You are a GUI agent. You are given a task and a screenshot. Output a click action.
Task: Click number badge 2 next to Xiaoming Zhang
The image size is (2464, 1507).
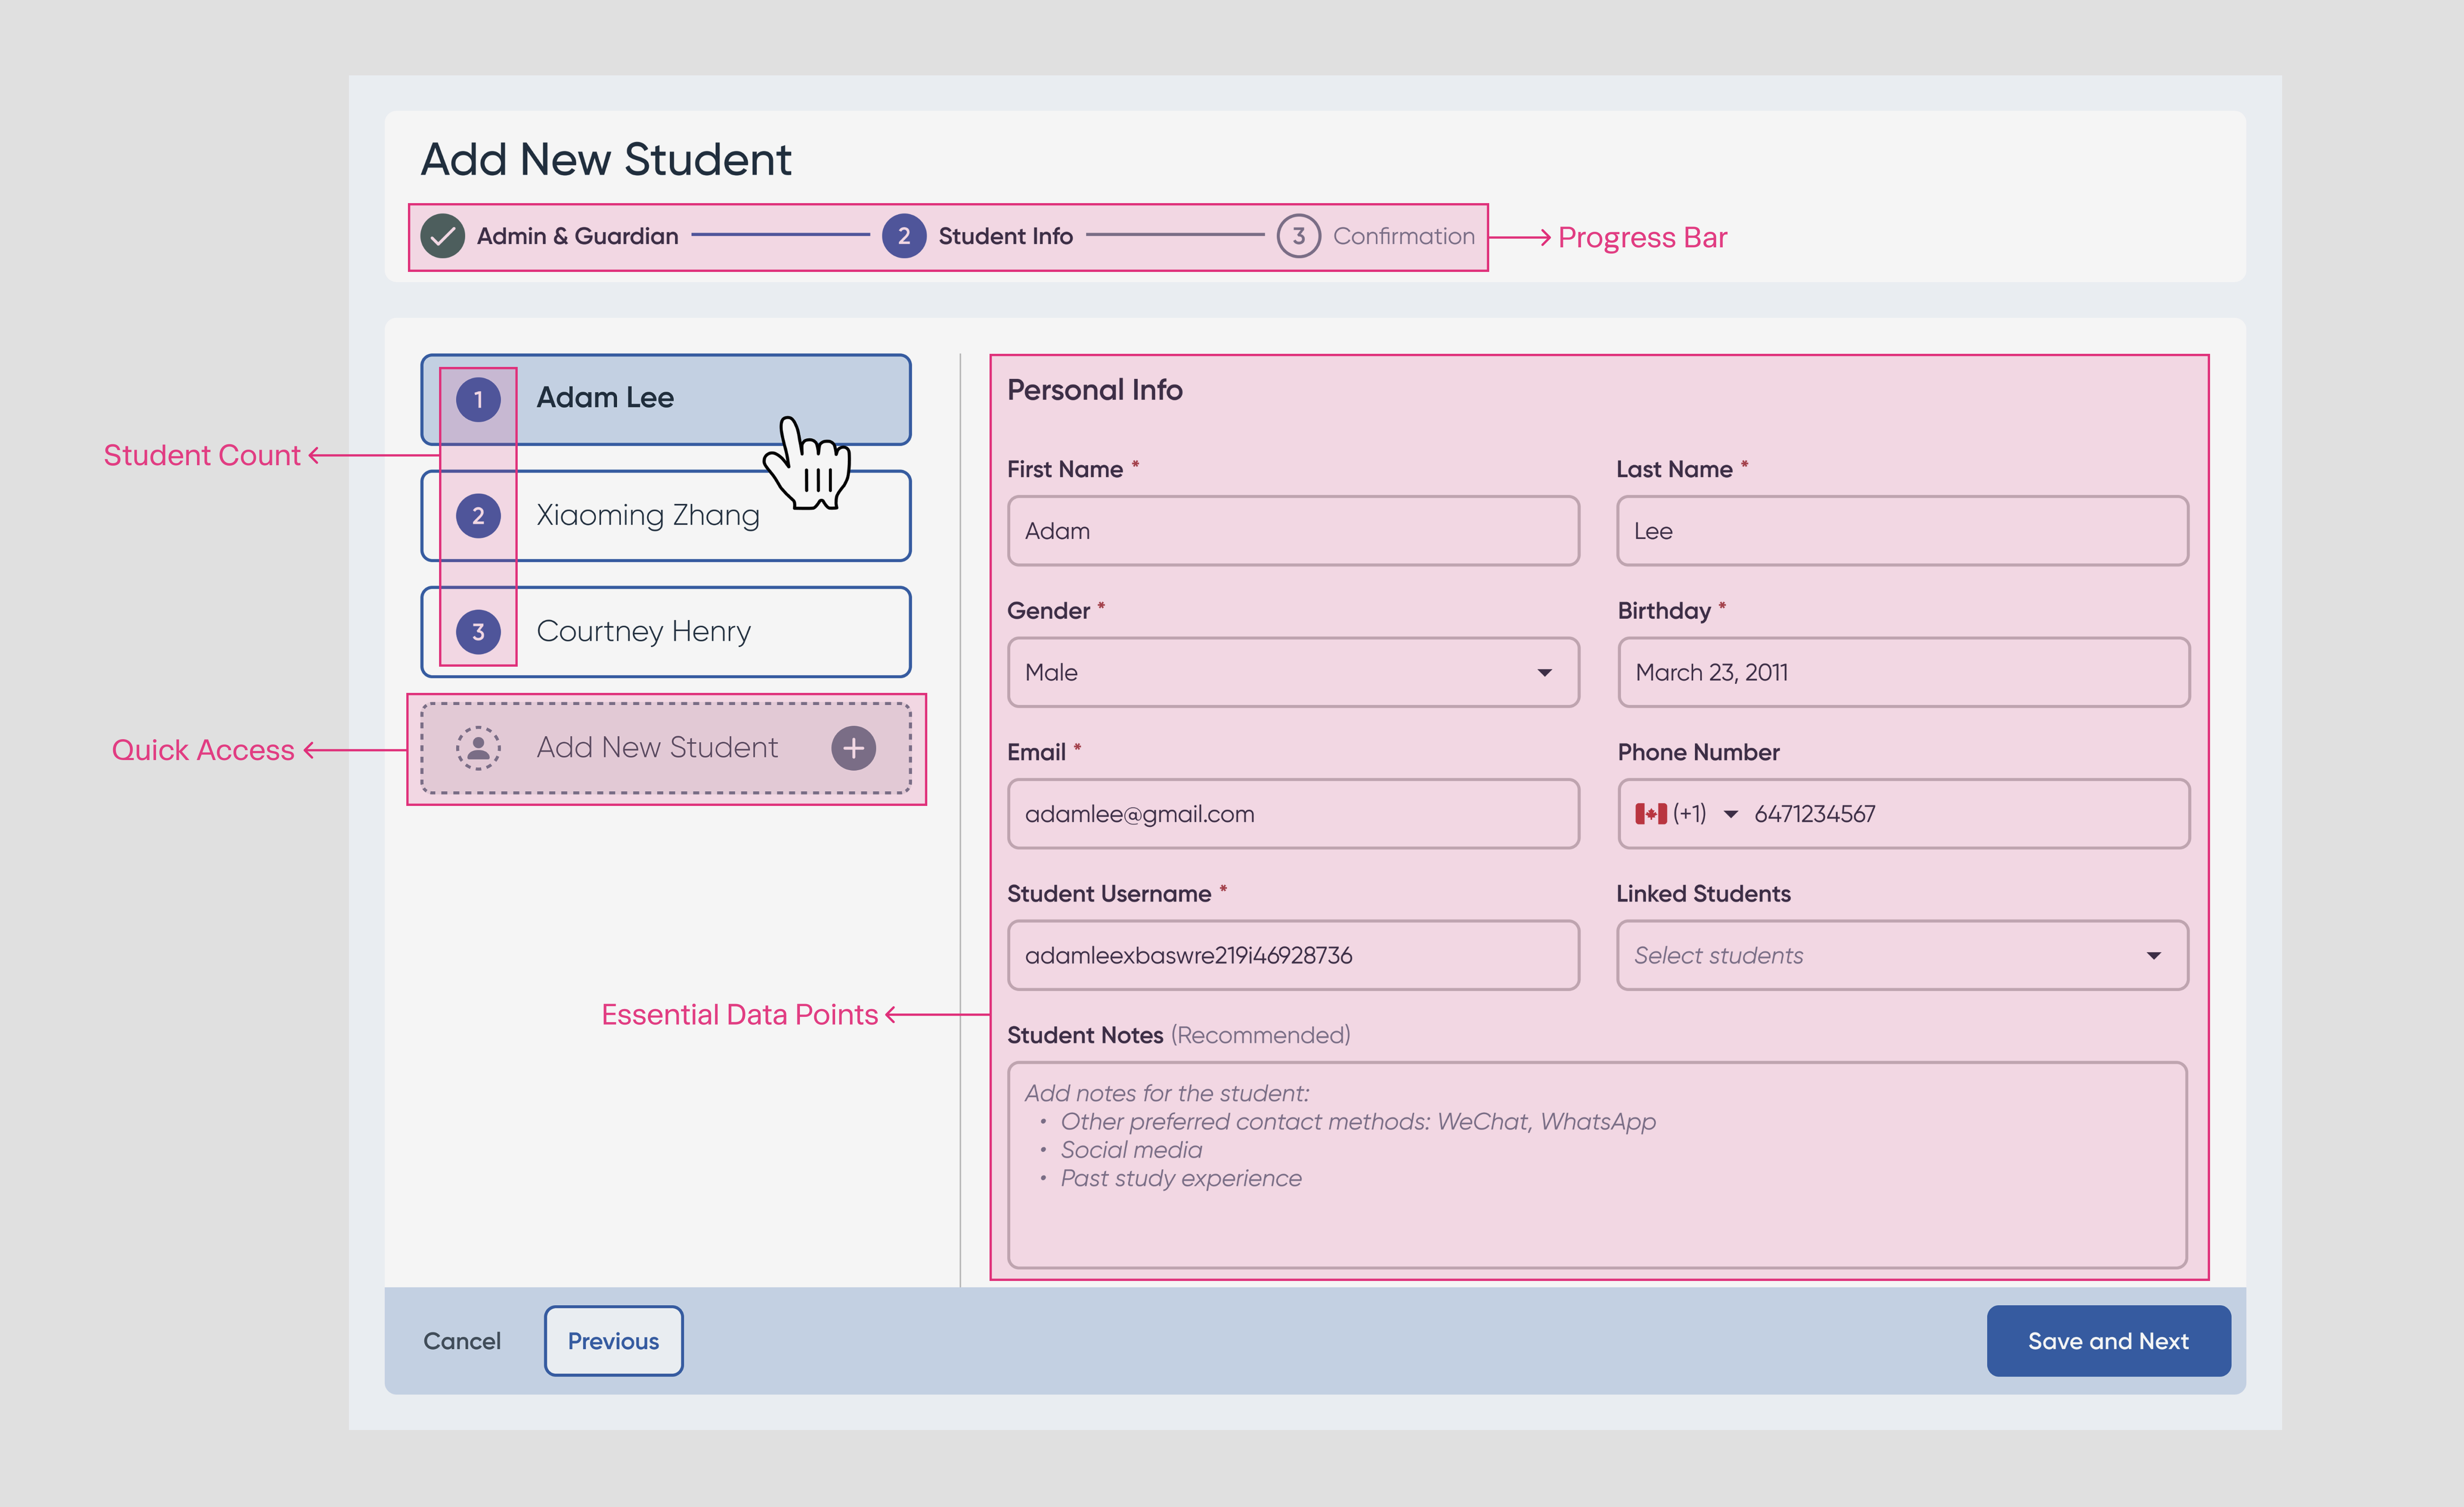tap(478, 516)
